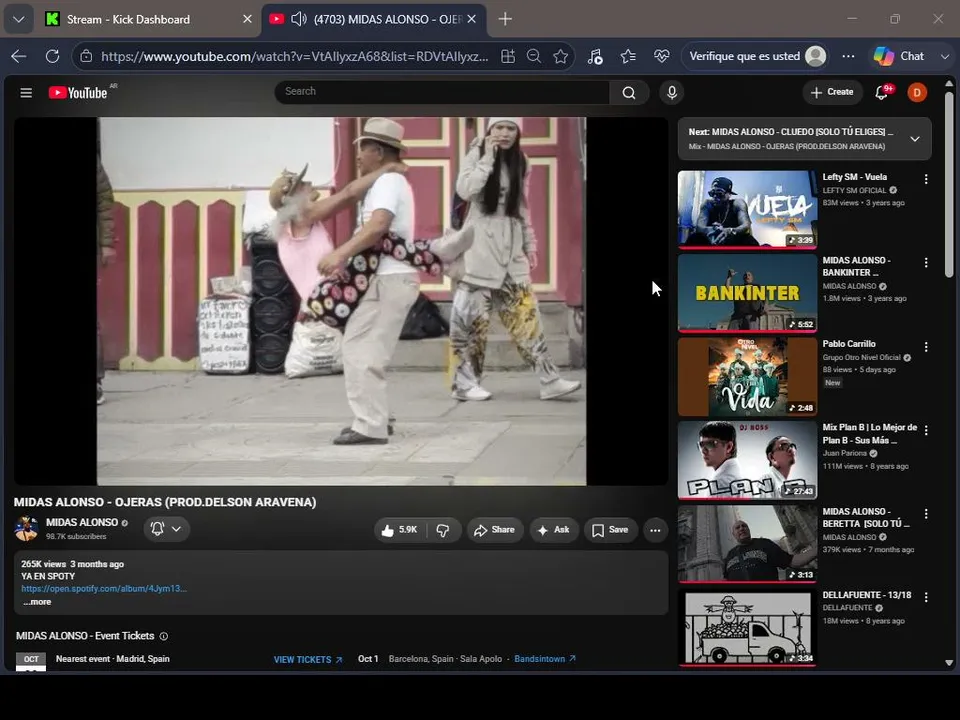Open the YouTube hamburger guide menu
This screenshot has width=960, height=720.
click(x=26, y=93)
